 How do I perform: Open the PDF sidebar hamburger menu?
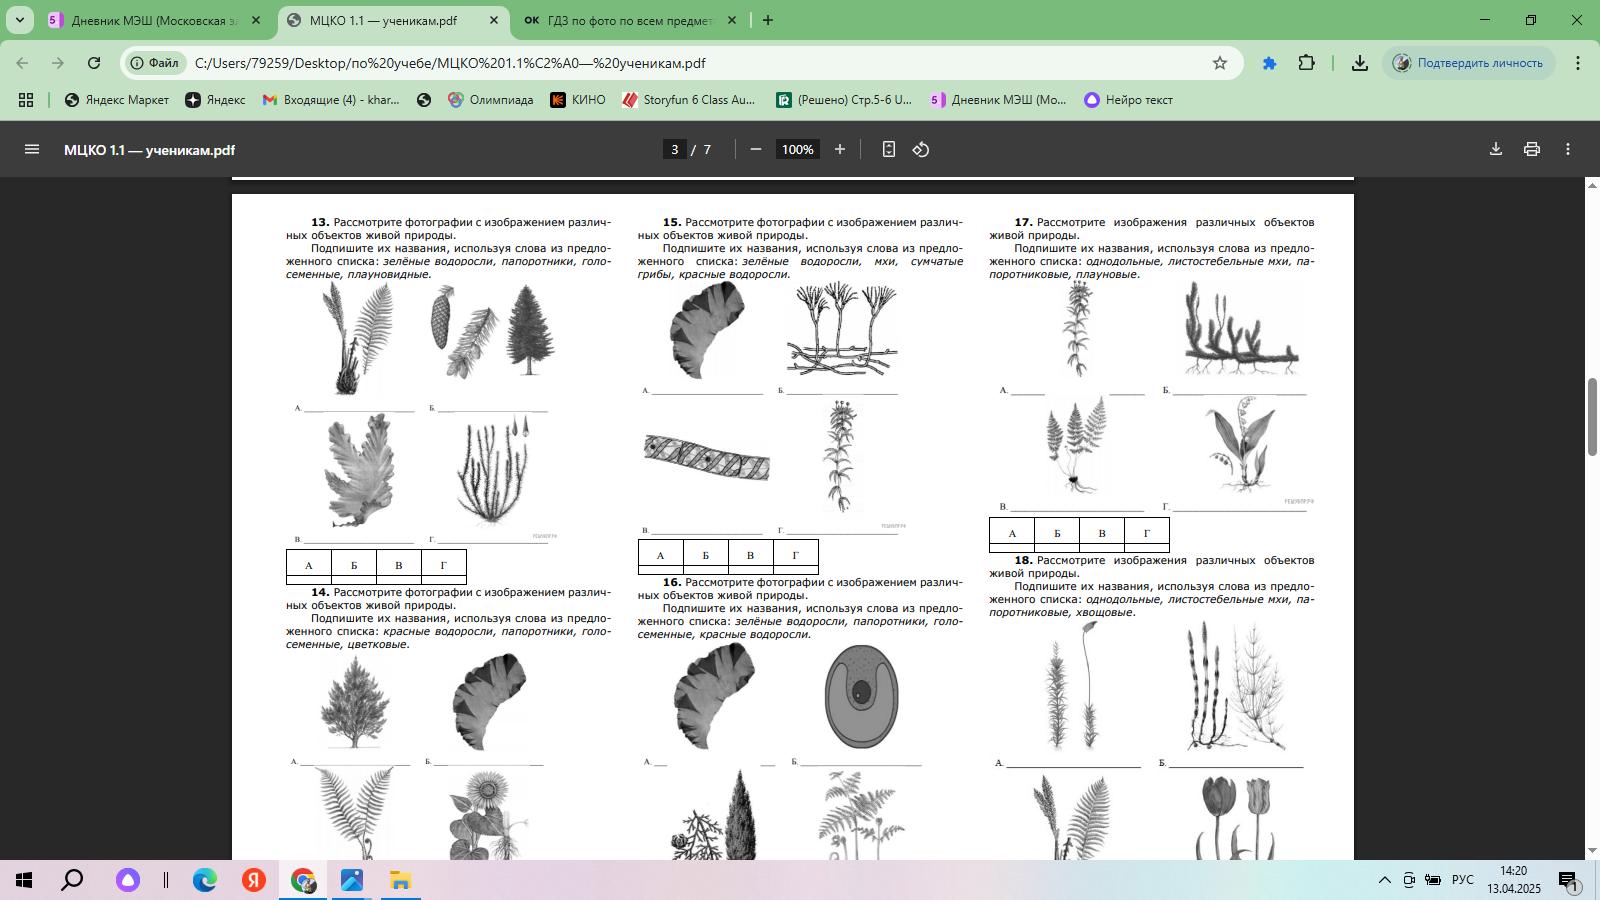[32, 149]
